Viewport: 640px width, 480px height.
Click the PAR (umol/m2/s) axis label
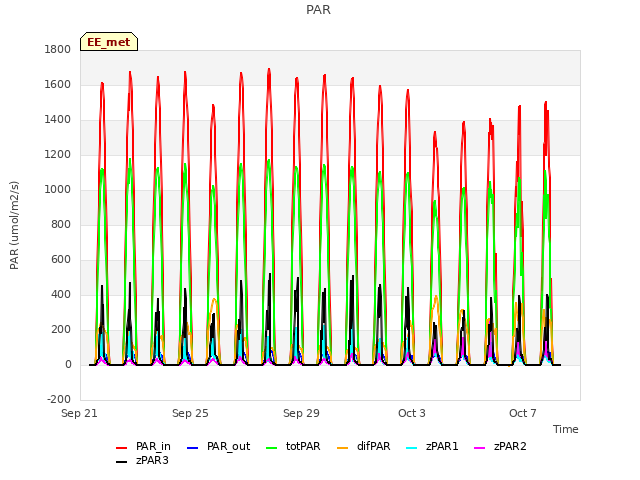coord(14,225)
